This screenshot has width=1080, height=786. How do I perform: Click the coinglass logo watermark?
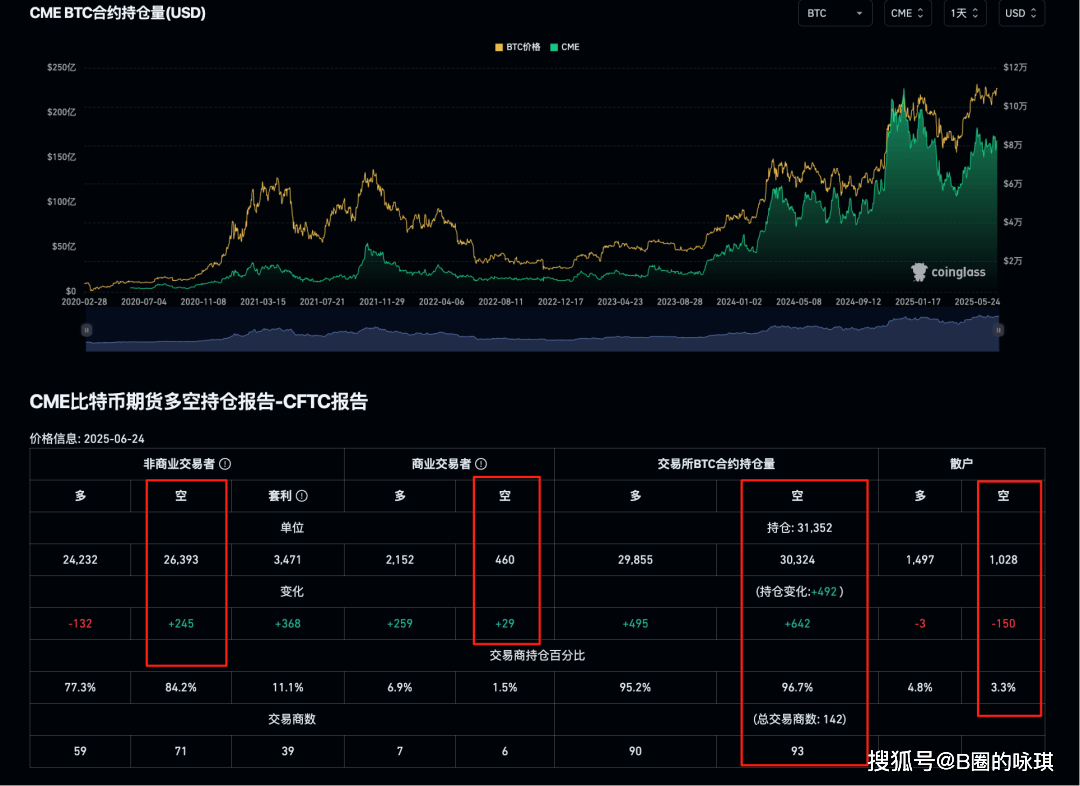(x=948, y=272)
